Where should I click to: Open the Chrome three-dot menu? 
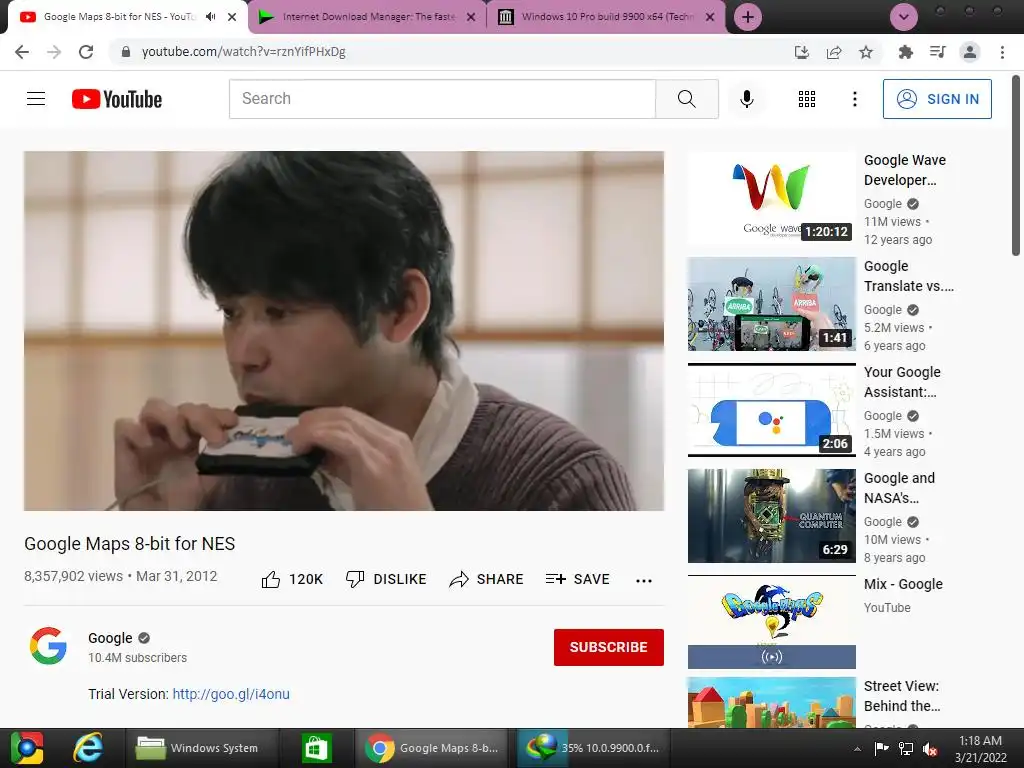(x=1002, y=52)
